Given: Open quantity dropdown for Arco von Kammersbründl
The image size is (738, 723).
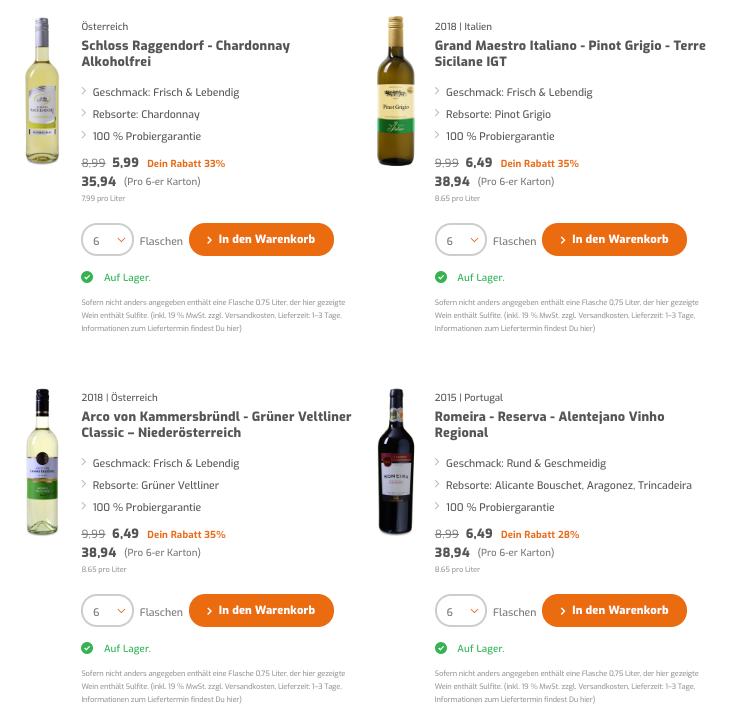Looking at the screenshot, I should 106,612.
